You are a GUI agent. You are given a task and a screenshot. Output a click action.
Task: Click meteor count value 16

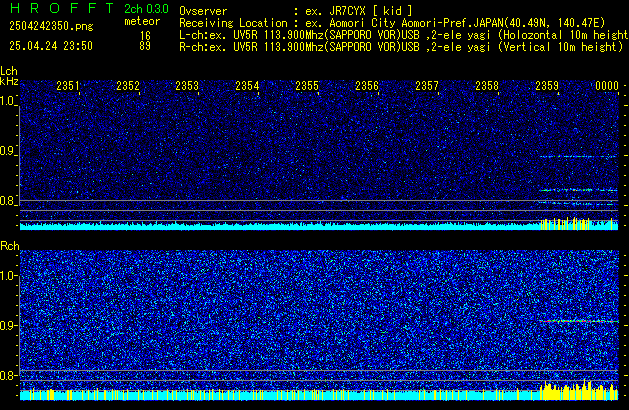pyautogui.click(x=145, y=36)
